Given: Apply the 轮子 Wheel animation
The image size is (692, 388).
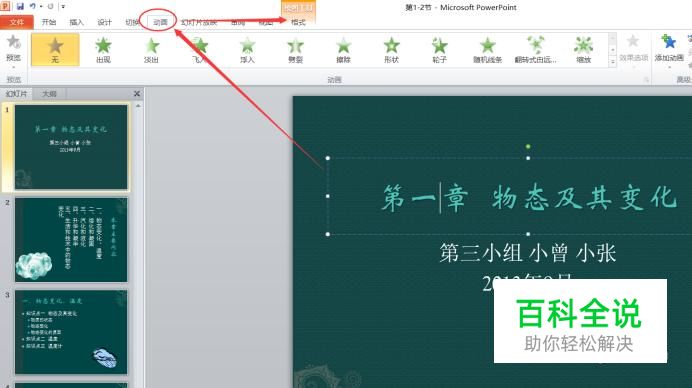Looking at the screenshot, I should (x=440, y=50).
